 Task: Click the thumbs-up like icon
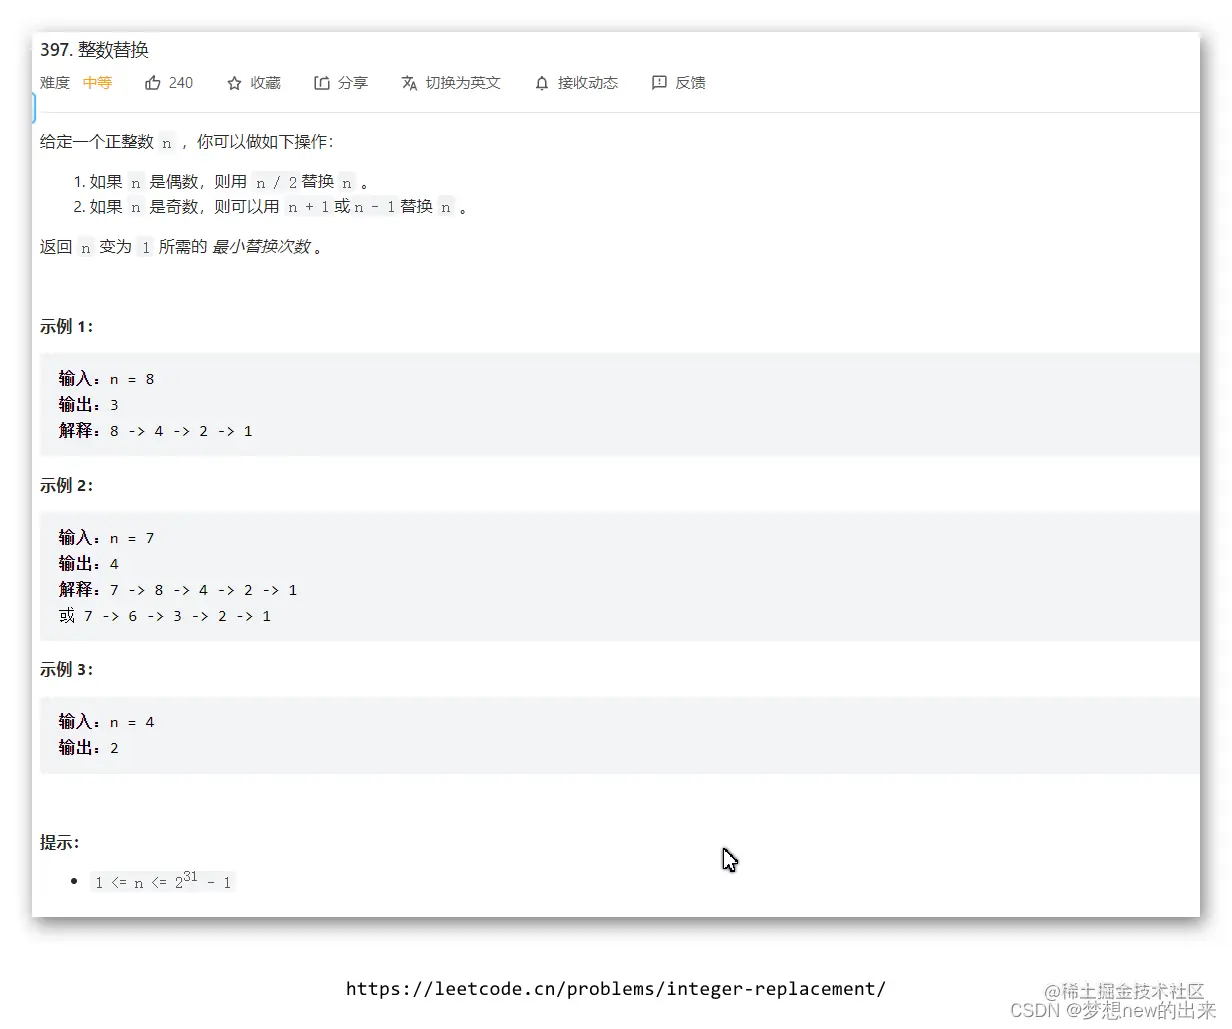[153, 83]
